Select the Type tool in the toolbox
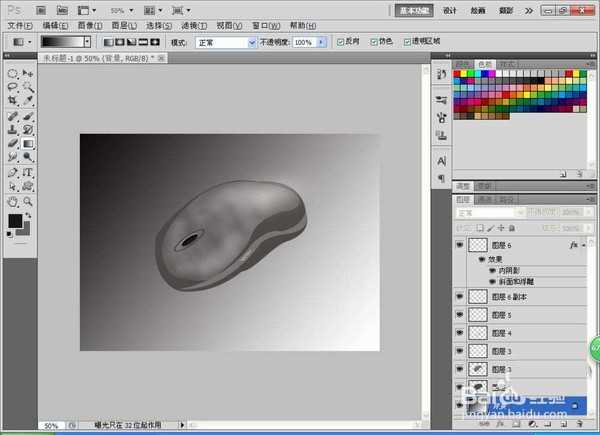This screenshot has height=435, width=600. click(x=27, y=171)
